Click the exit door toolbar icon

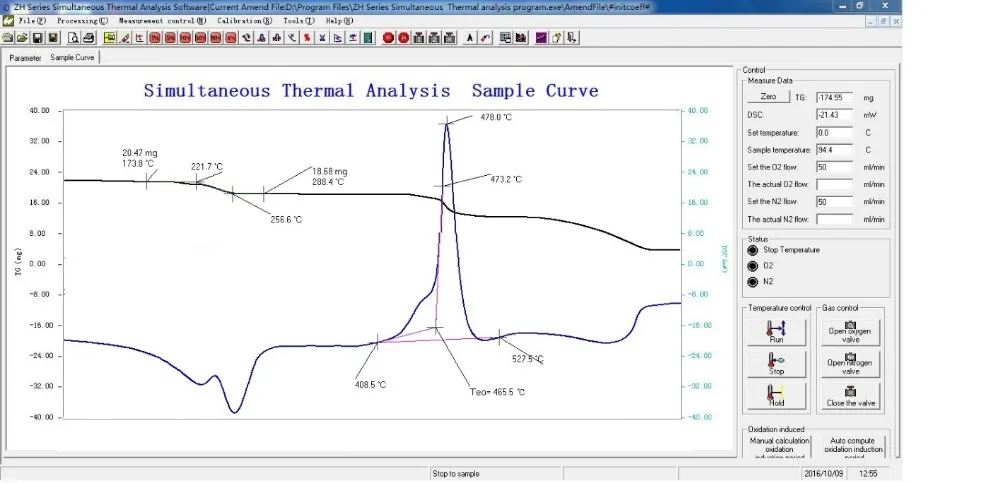tap(572, 38)
